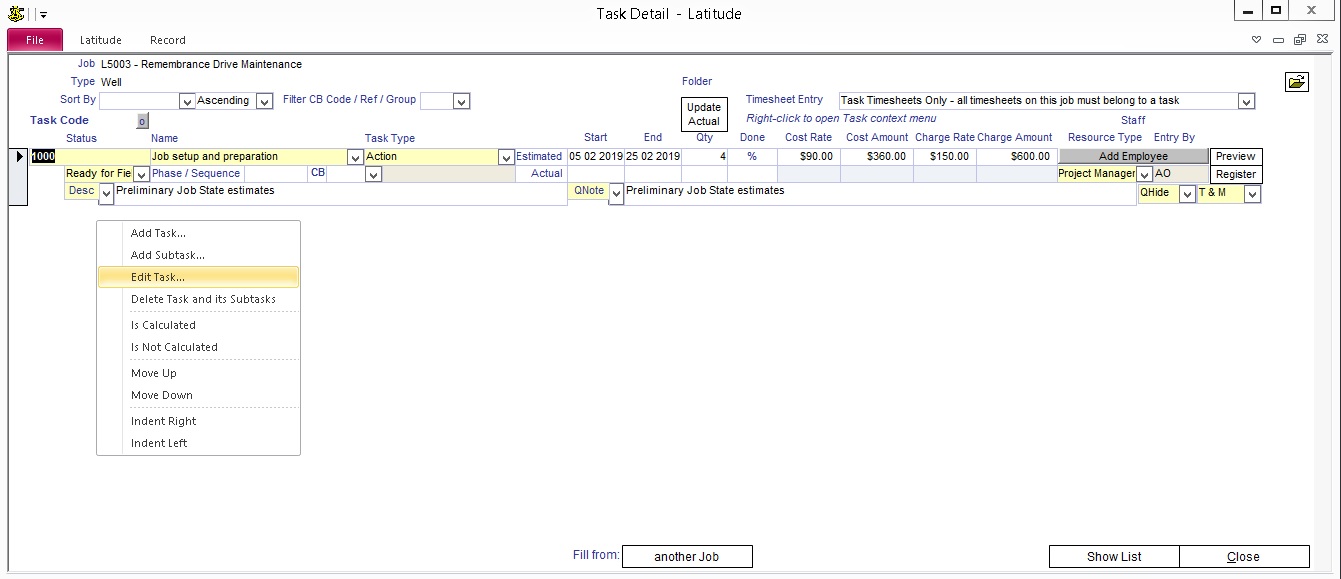
Task: Click the open folder icon at top right
Action: (1296, 82)
